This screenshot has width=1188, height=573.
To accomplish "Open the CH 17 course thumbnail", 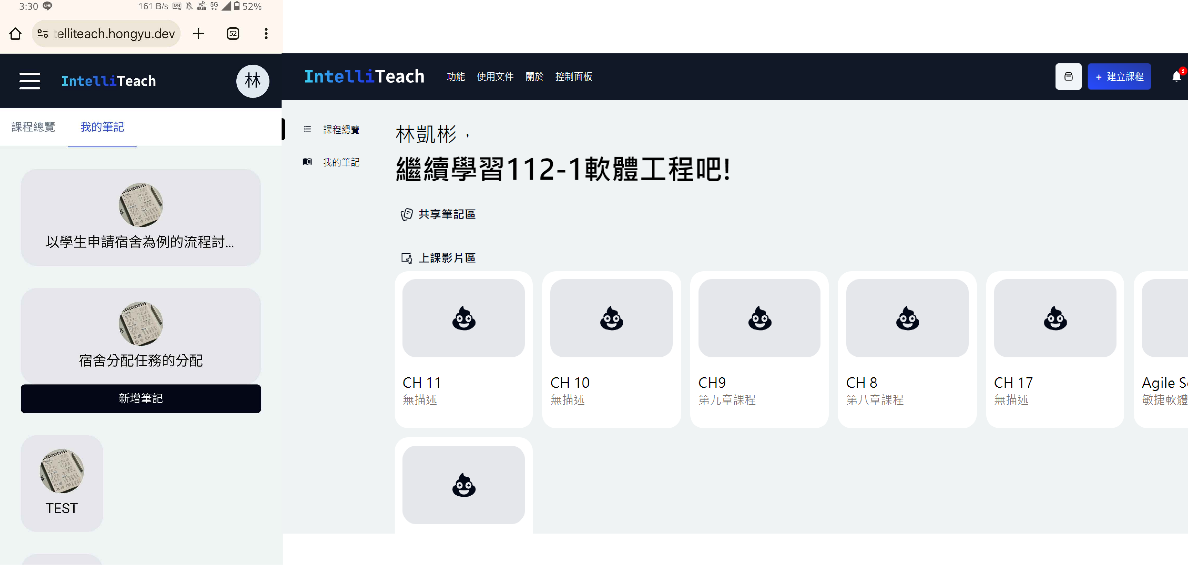I will 1055,318.
